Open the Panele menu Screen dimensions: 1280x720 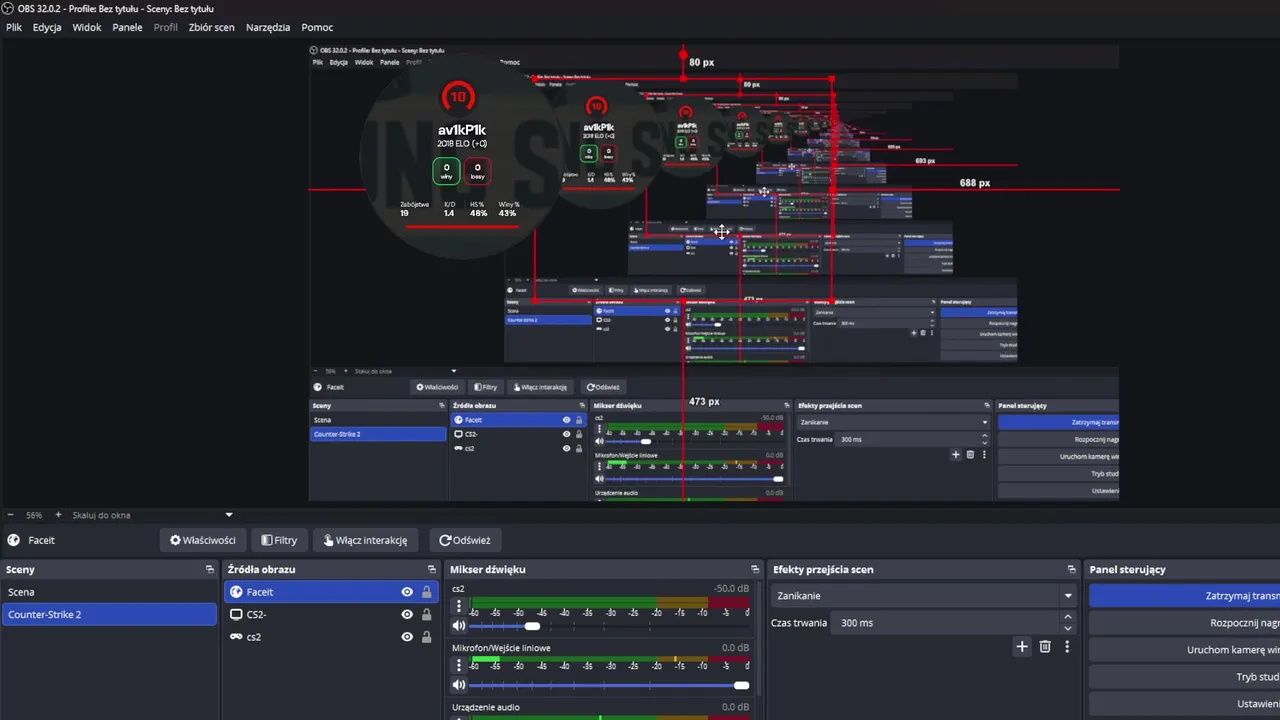[x=127, y=27]
